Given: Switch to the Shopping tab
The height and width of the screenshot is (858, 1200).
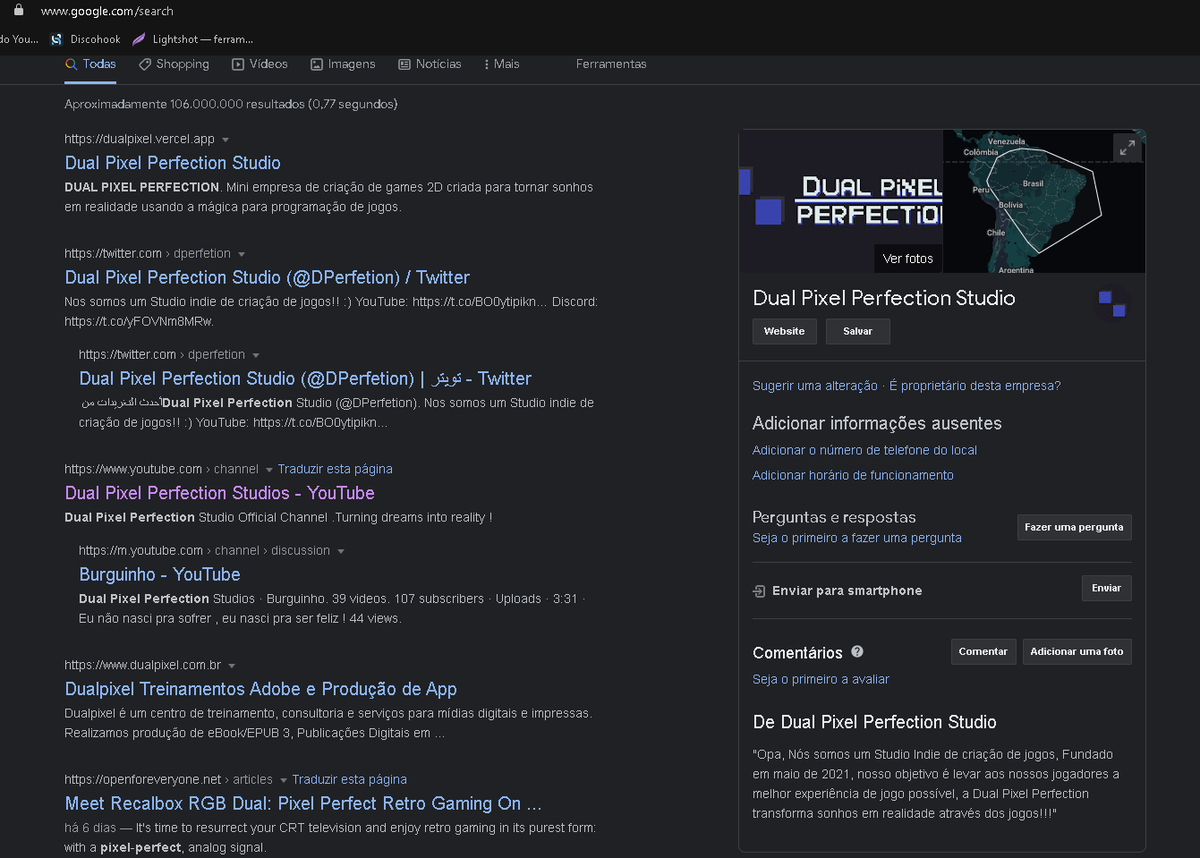Looking at the screenshot, I should point(174,64).
